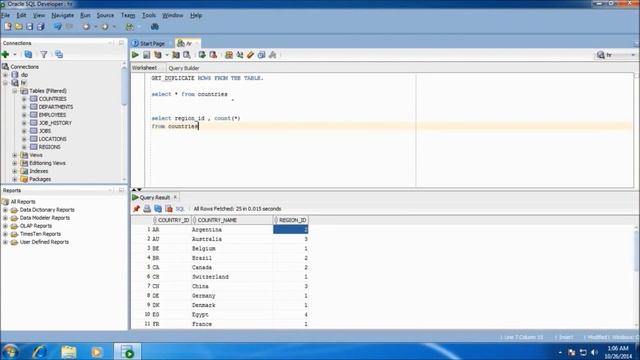Viewport: 640px width, 360px height.
Task: Click the 'Argentina' cell
Action: coord(207,230)
